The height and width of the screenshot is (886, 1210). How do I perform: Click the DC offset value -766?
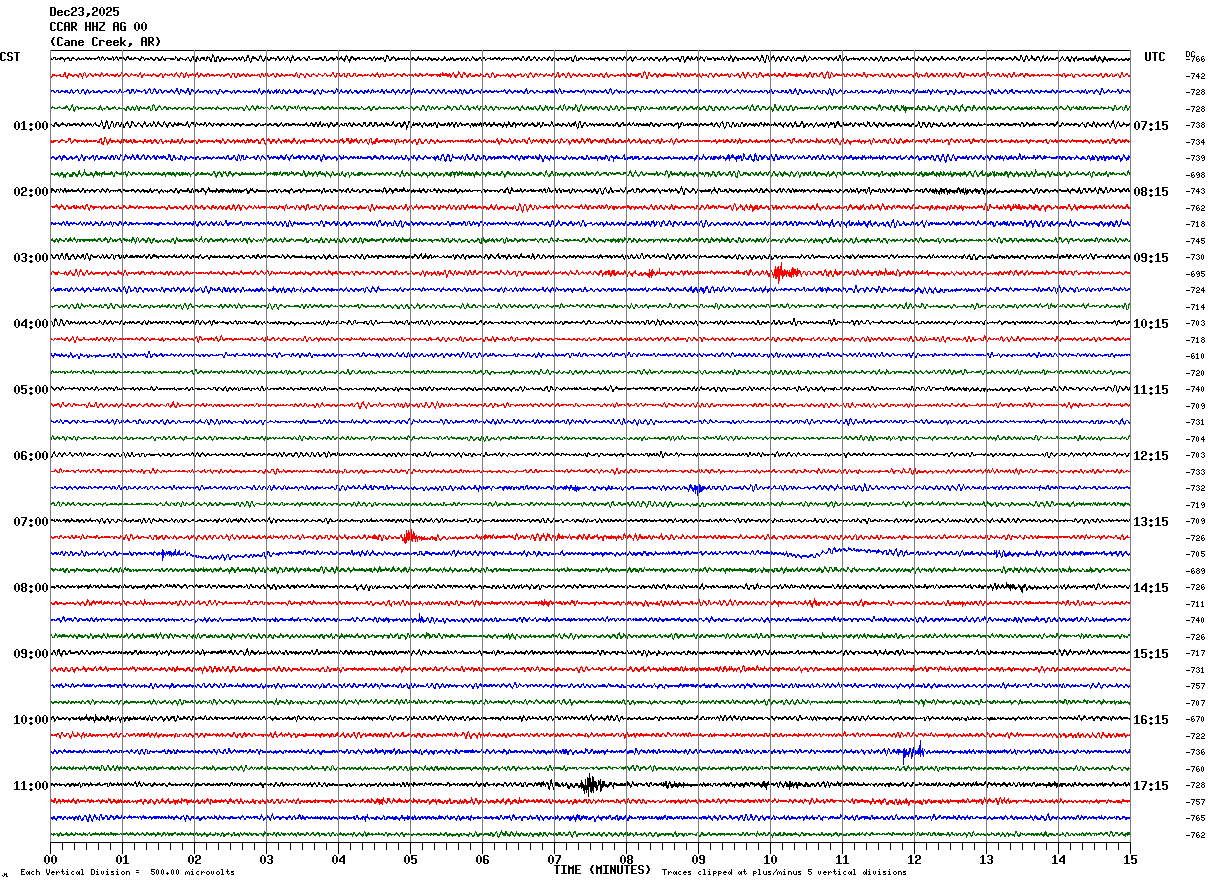click(1195, 60)
